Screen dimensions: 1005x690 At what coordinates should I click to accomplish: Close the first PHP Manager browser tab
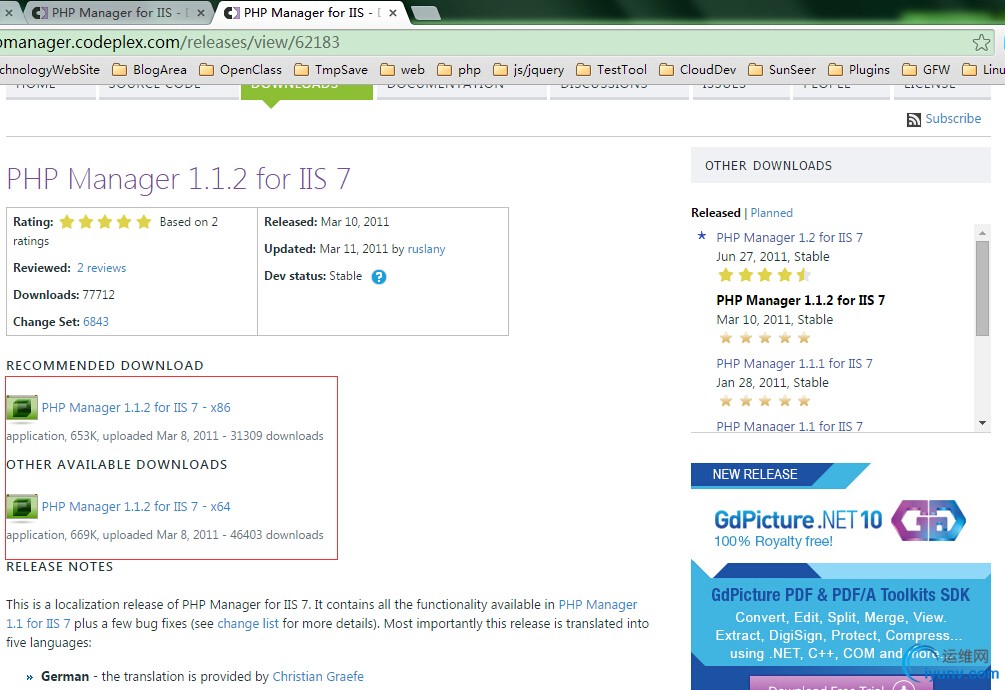201,12
